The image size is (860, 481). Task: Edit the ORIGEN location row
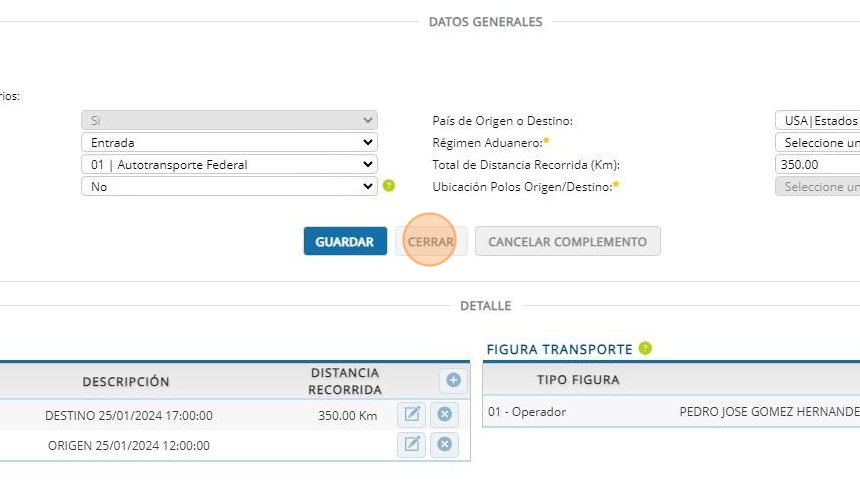(x=412, y=445)
